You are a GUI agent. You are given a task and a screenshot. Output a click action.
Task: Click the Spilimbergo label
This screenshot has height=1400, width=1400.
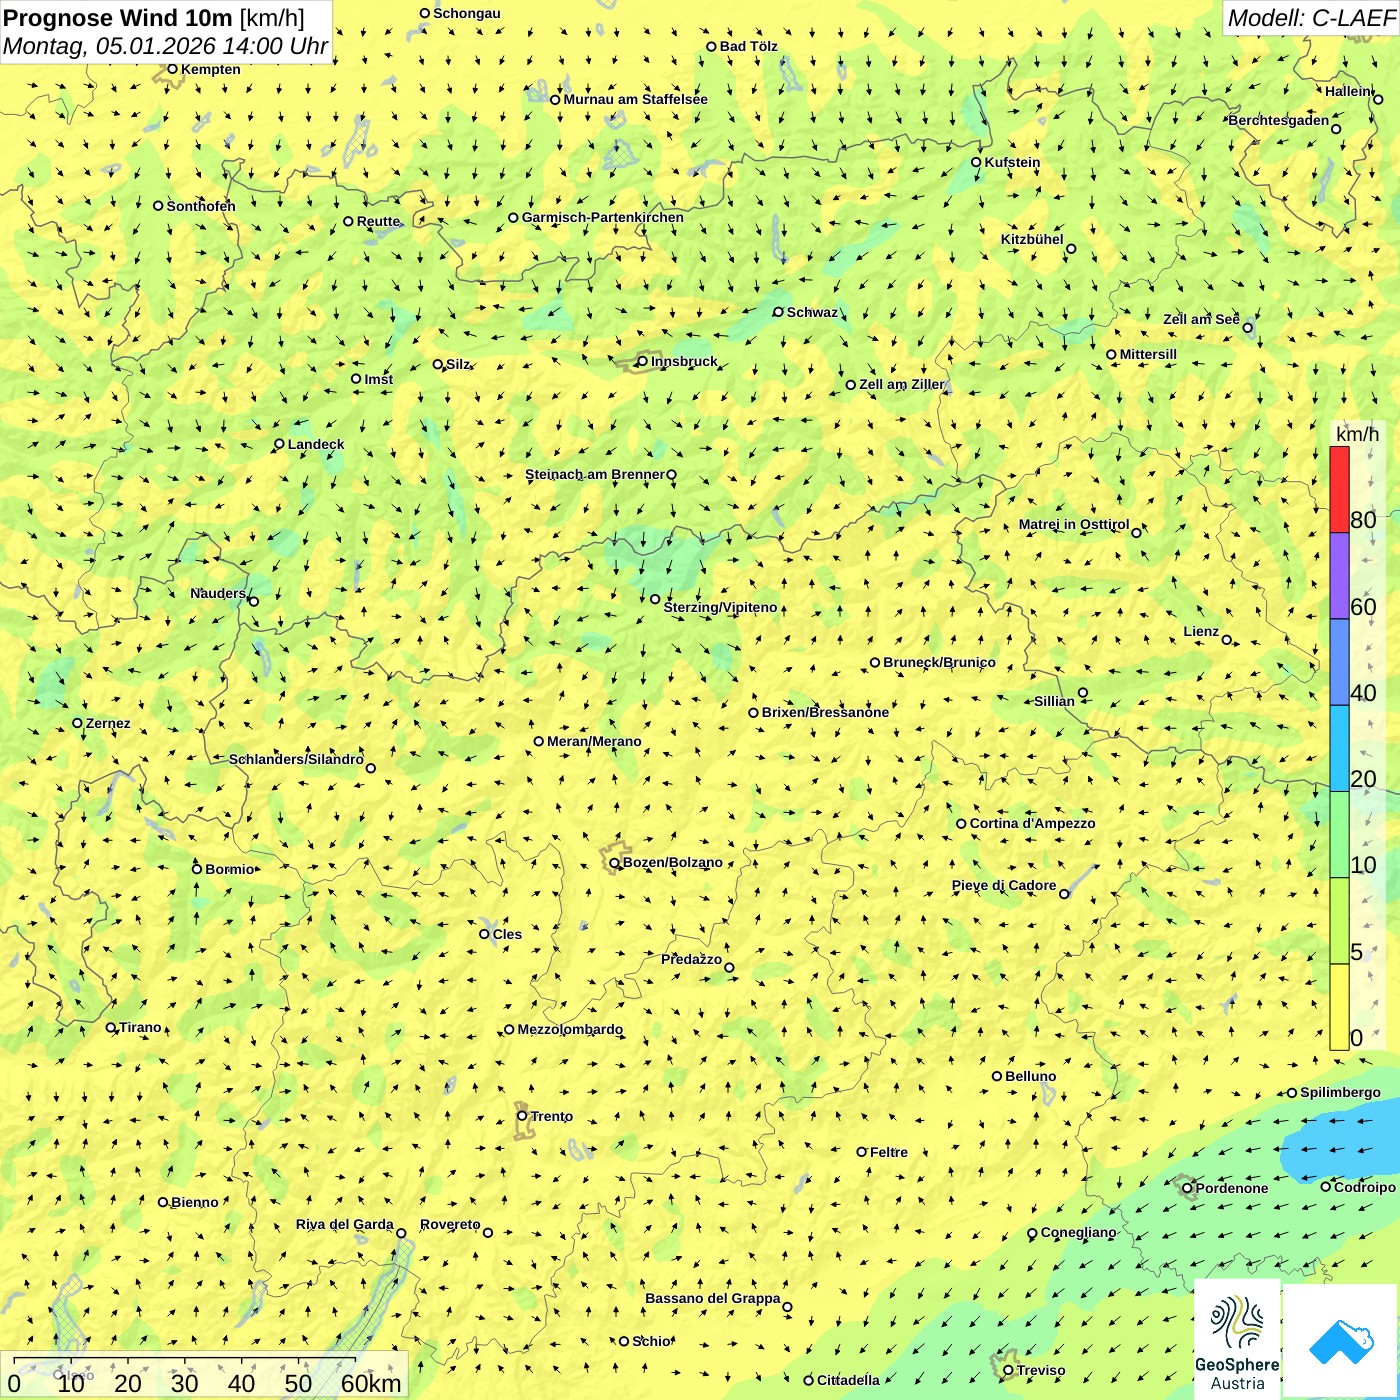[x=1340, y=1092]
